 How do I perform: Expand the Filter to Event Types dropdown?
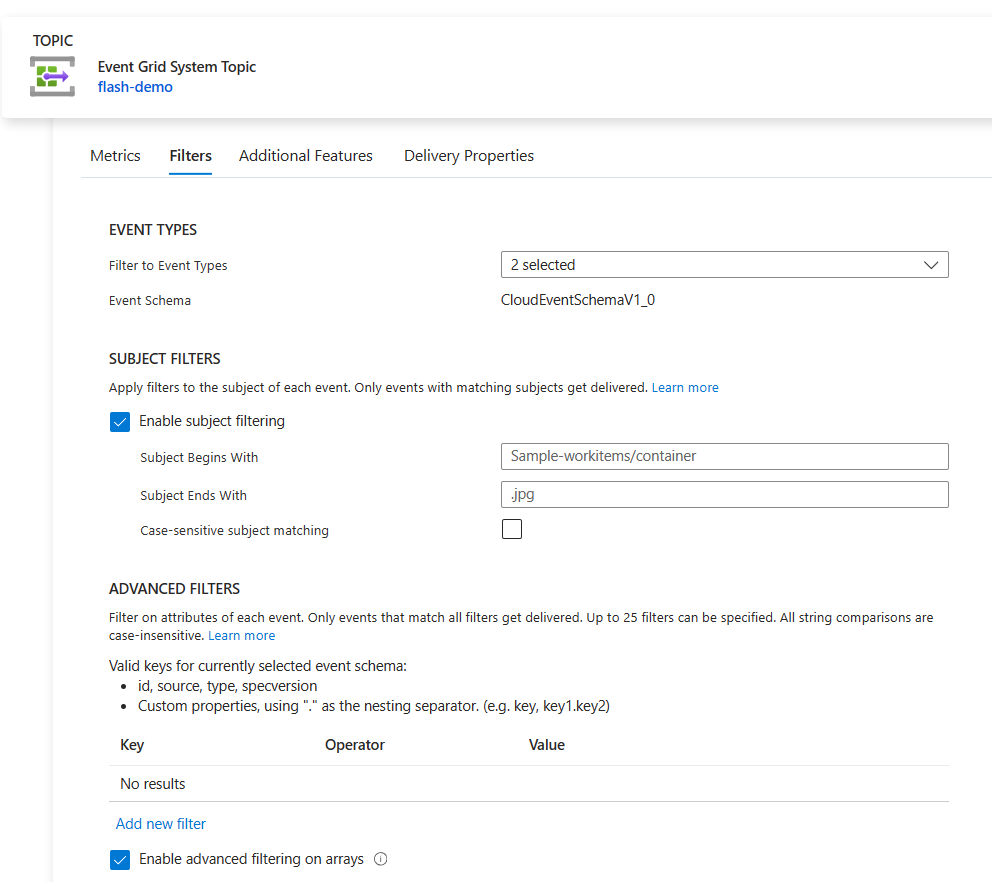click(724, 265)
